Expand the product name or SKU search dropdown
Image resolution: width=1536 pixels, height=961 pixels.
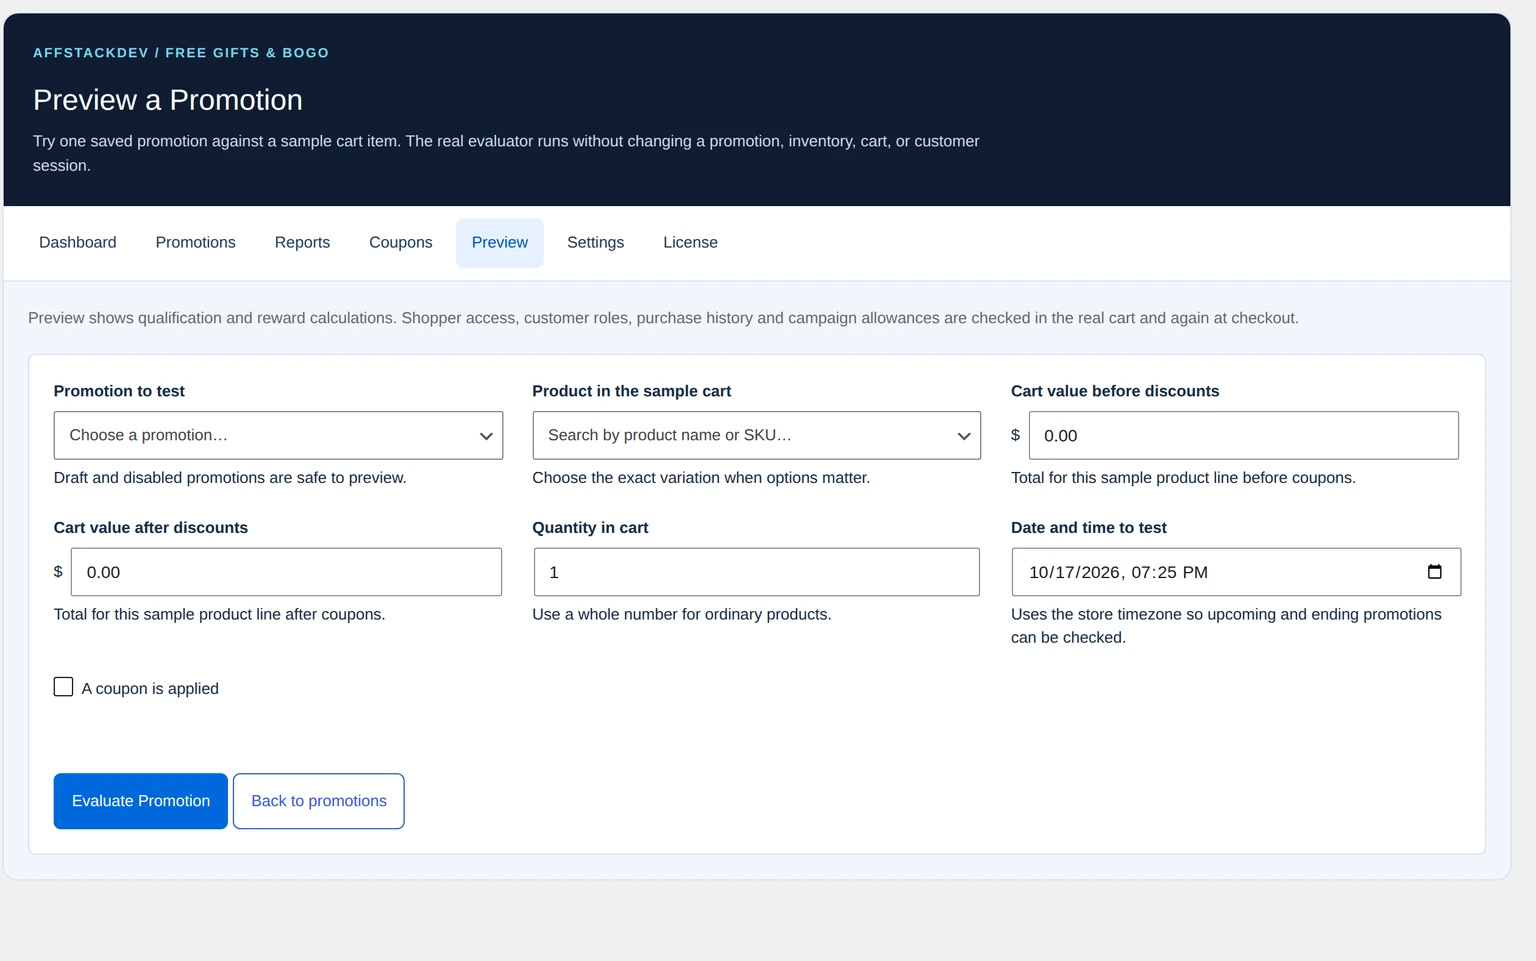[x=756, y=435]
